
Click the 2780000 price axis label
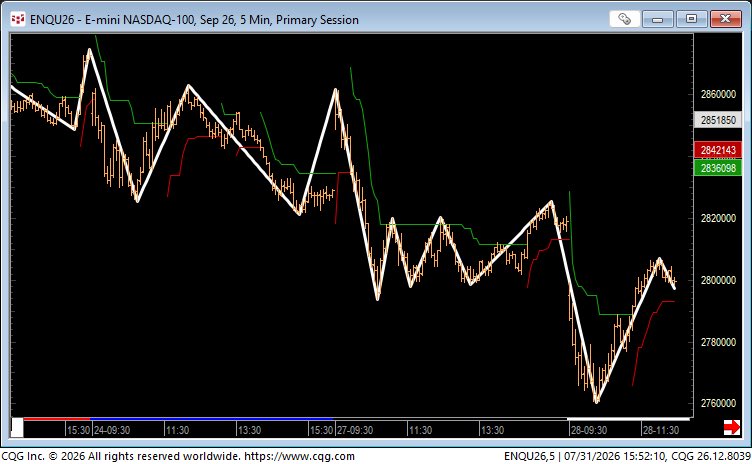click(718, 342)
